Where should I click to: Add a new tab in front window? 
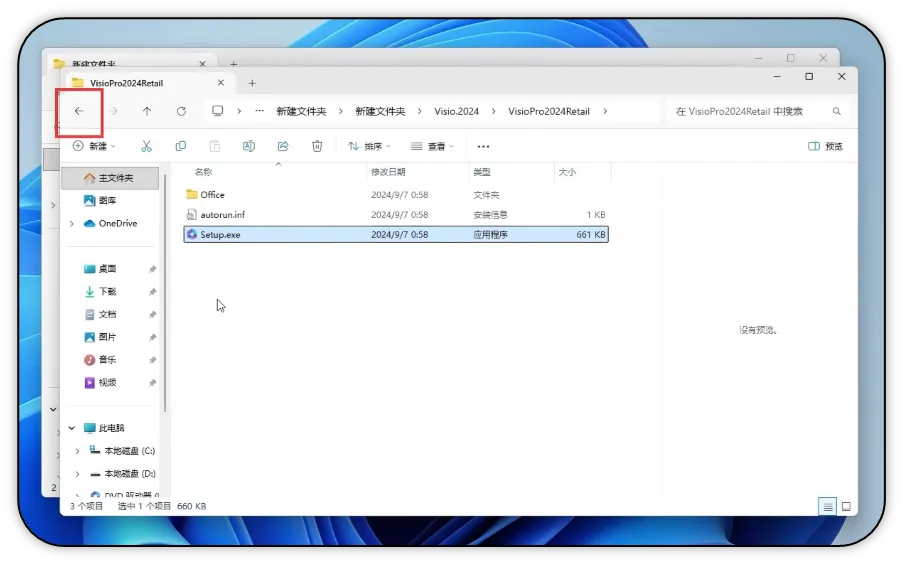[x=252, y=84]
